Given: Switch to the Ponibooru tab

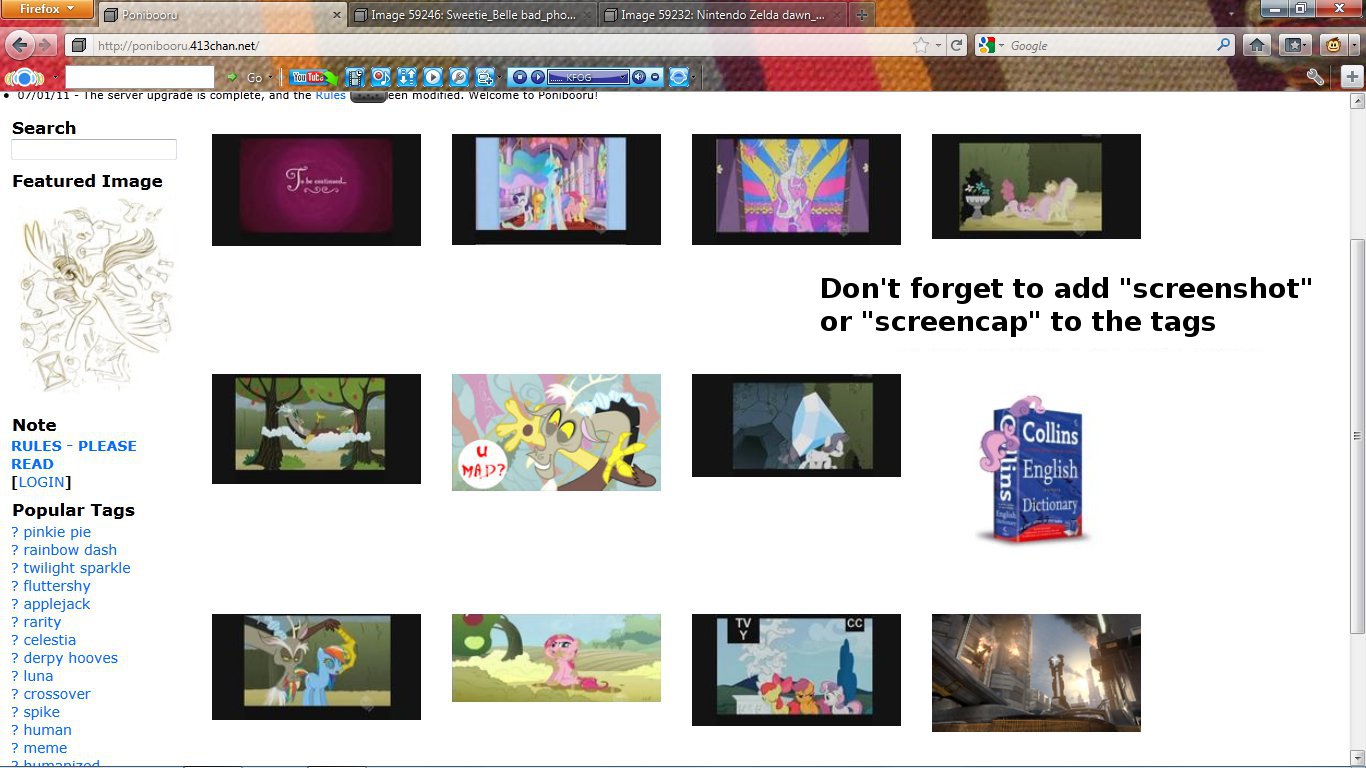Looking at the screenshot, I should tap(222, 15).
